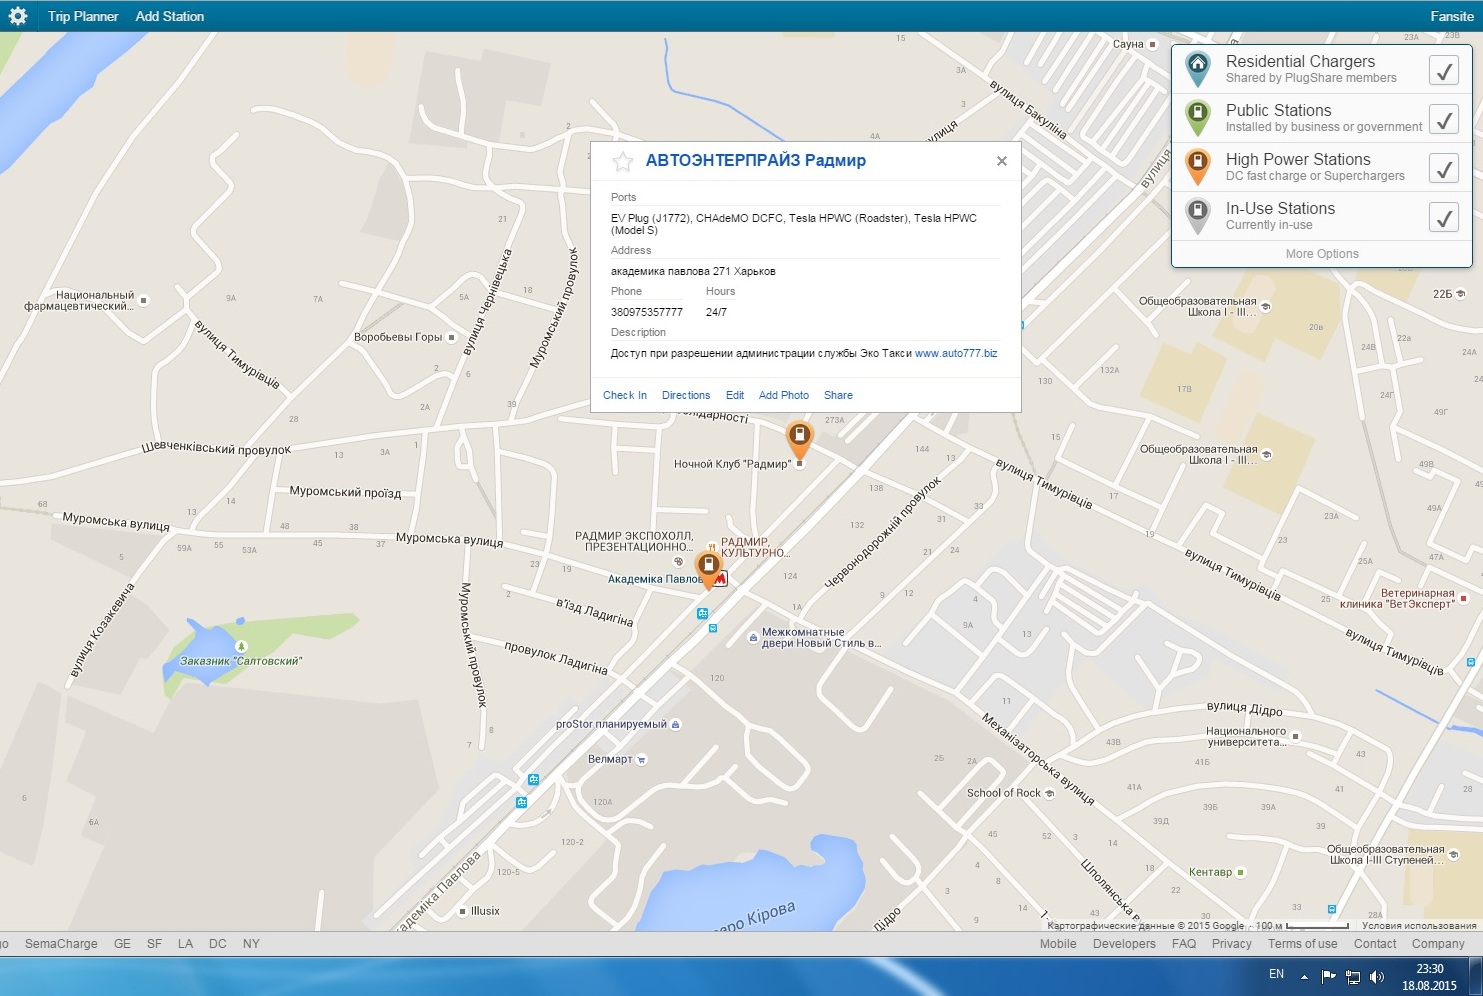1483x996 pixels.
Task: Open the Trip Planner menu
Action: point(83,16)
